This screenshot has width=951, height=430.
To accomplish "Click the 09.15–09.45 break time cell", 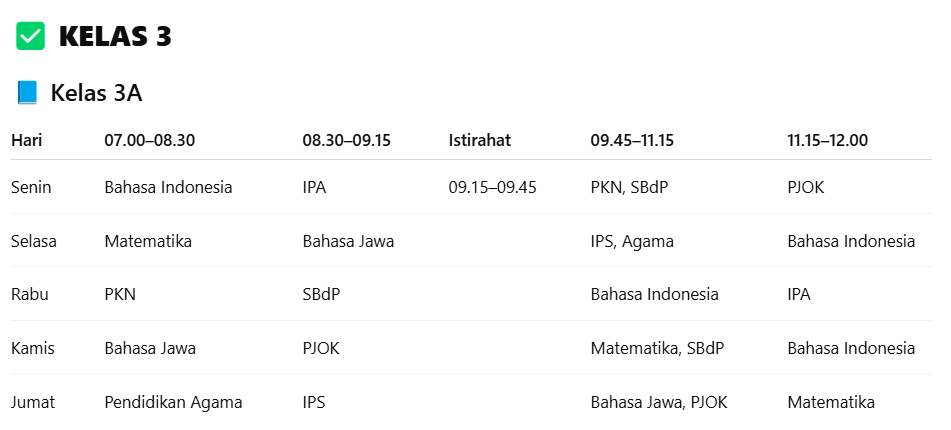I will point(493,187).
